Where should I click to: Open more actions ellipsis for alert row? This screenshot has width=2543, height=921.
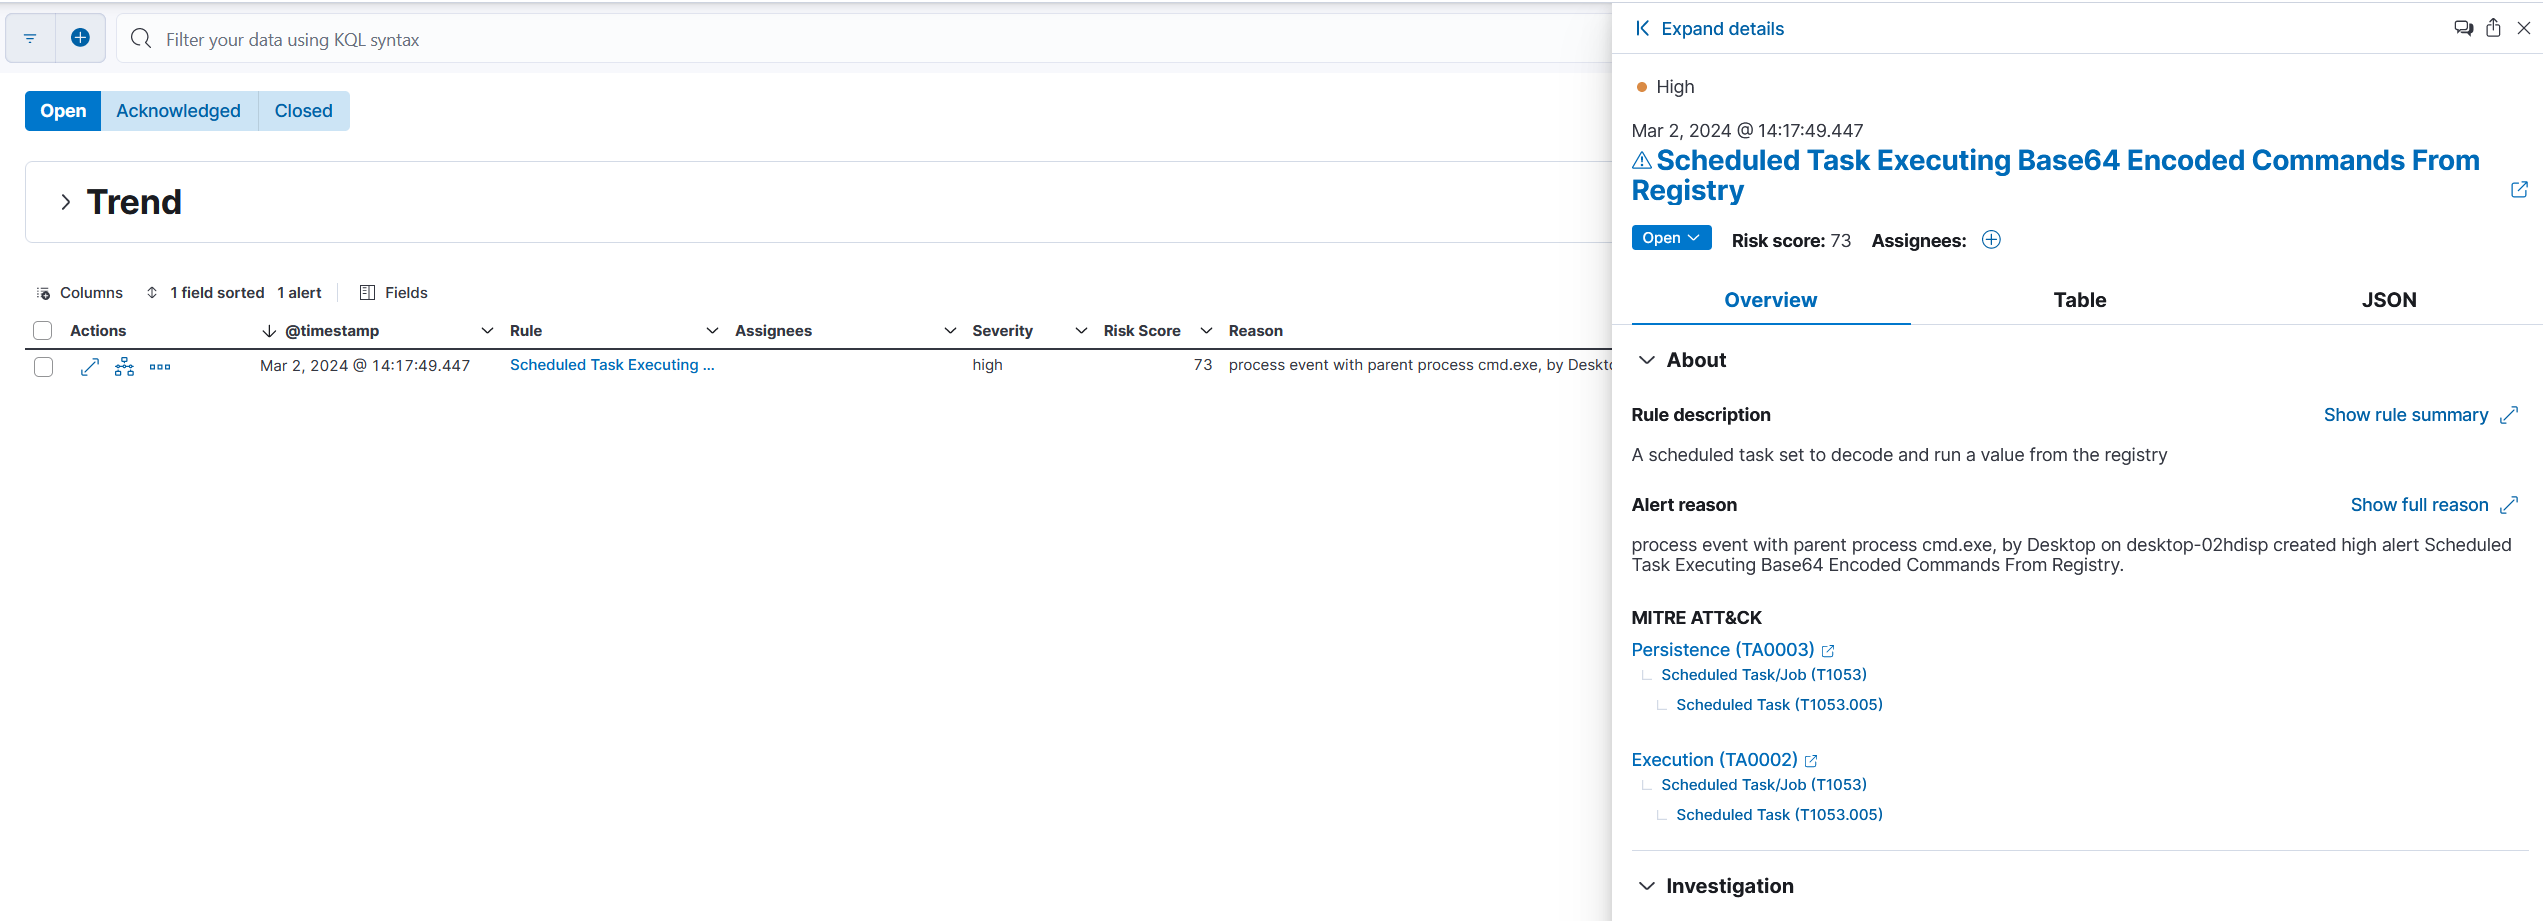[160, 367]
